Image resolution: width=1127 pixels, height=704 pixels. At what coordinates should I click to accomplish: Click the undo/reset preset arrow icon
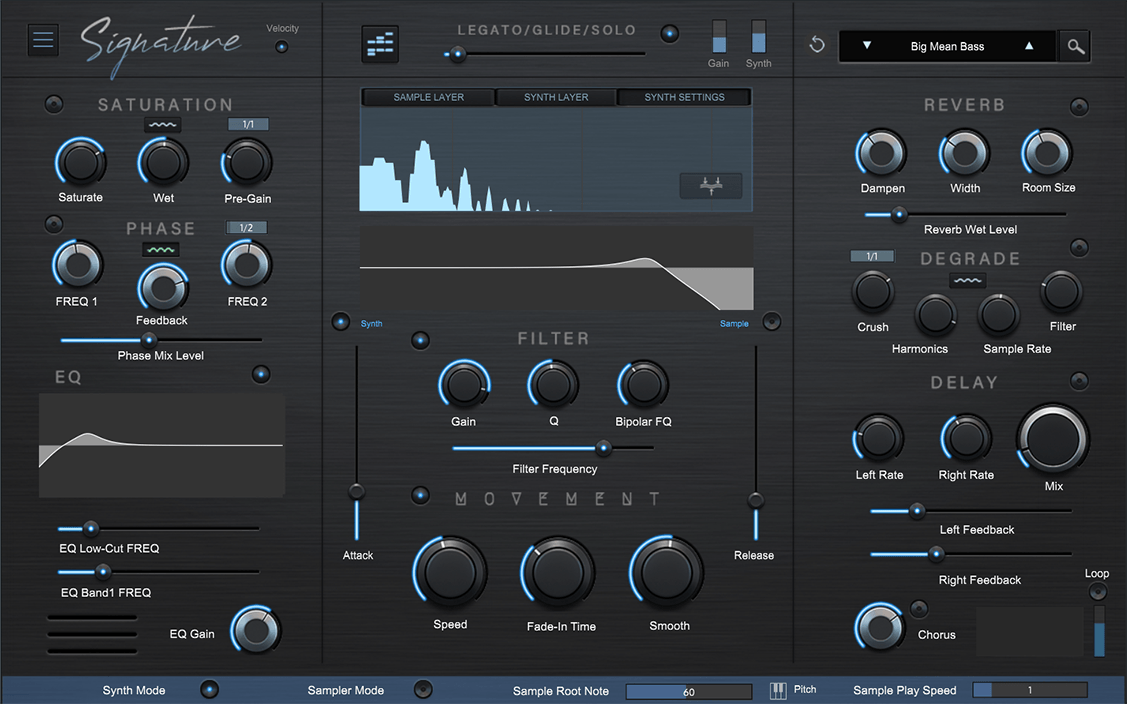[x=816, y=45]
